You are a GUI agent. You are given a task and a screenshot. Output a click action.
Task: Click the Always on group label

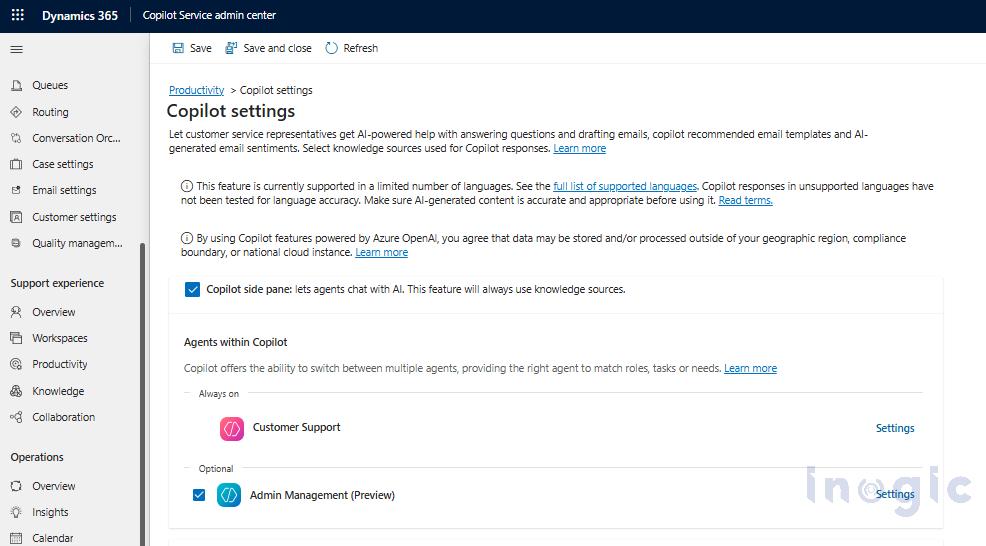point(219,394)
